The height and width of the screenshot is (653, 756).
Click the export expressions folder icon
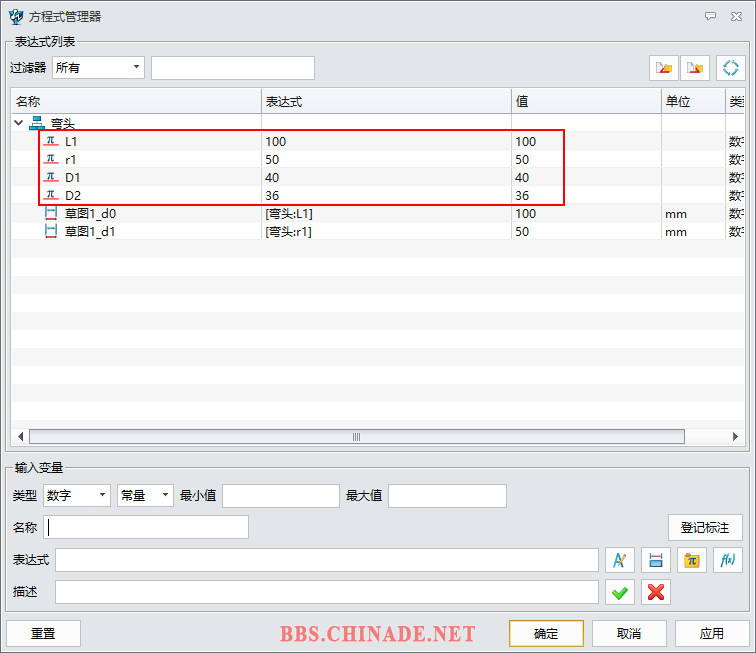pyautogui.click(x=695, y=68)
